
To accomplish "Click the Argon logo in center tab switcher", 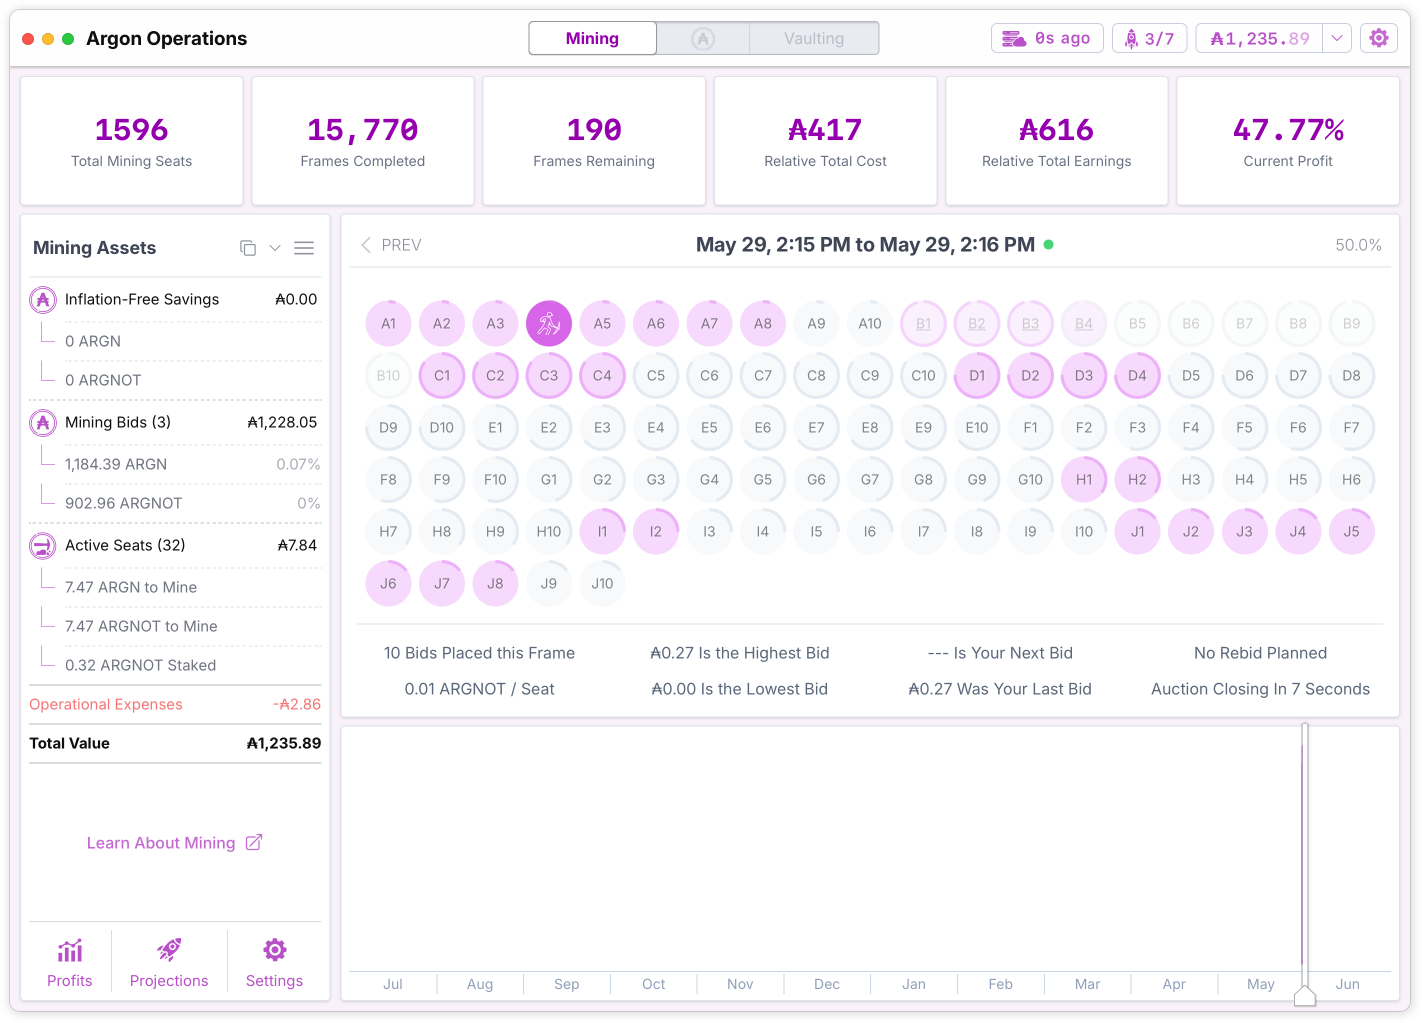I will (703, 39).
